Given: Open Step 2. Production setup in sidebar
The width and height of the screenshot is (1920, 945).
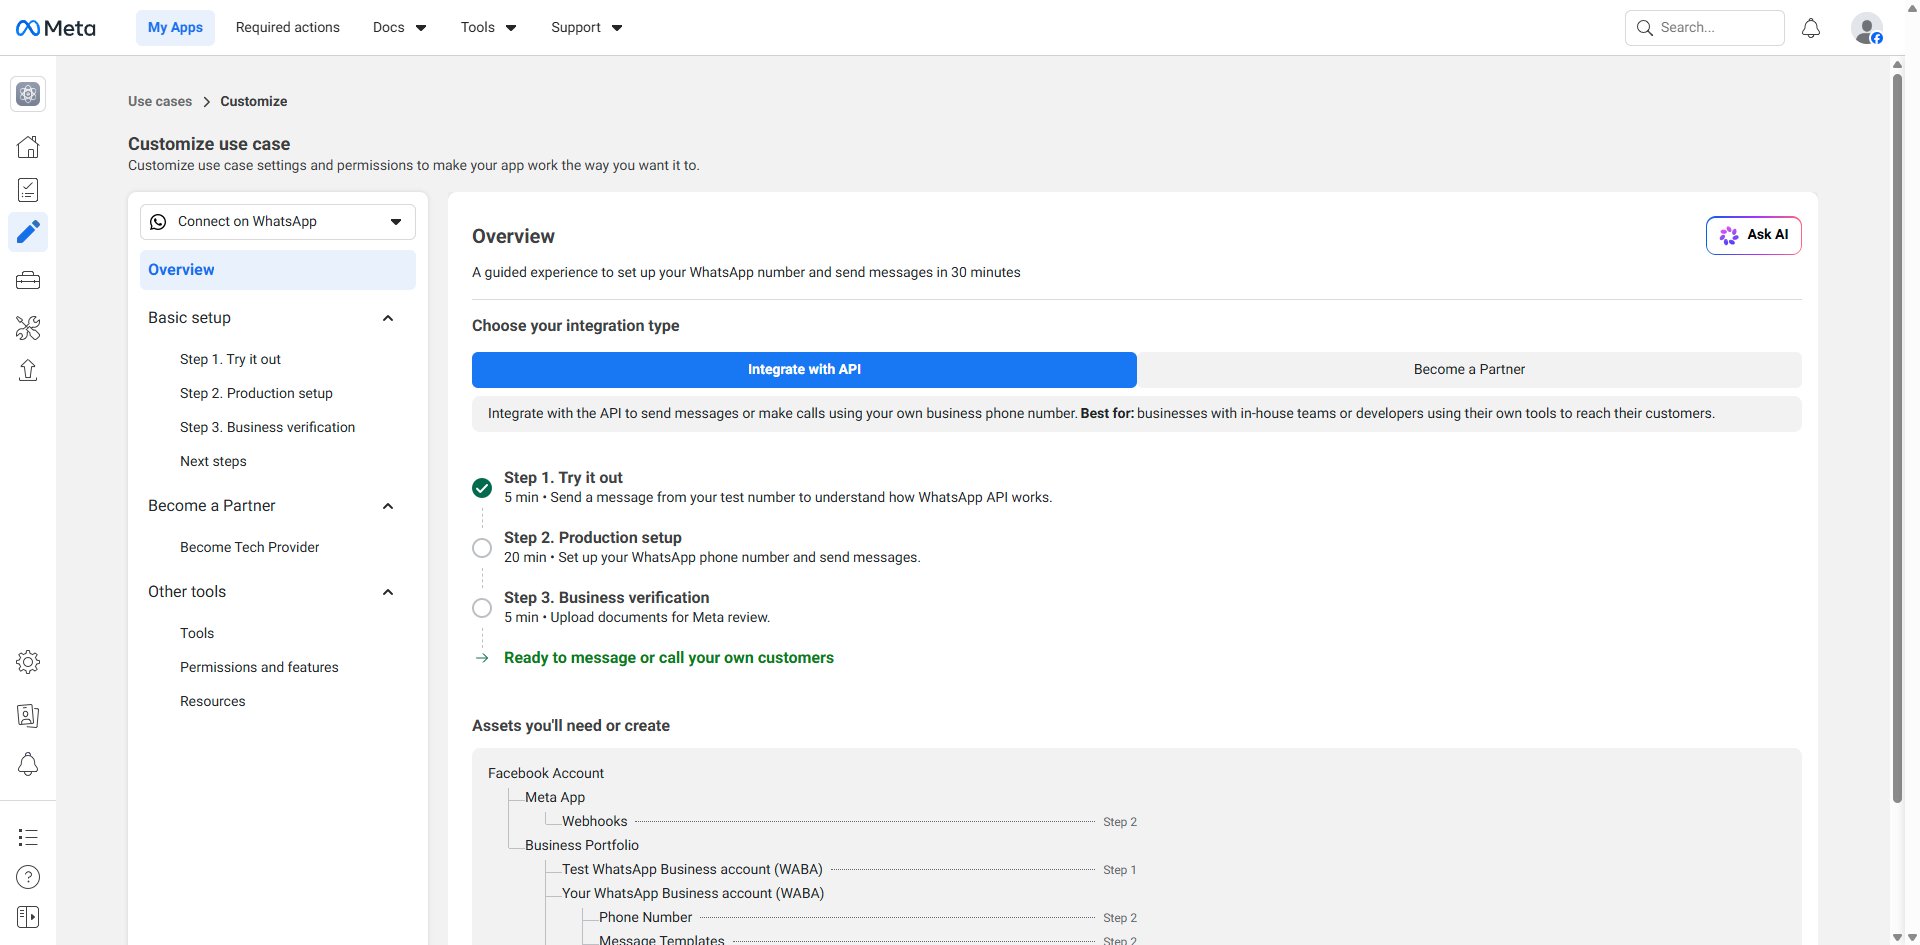Looking at the screenshot, I should [x=256, y=394].
